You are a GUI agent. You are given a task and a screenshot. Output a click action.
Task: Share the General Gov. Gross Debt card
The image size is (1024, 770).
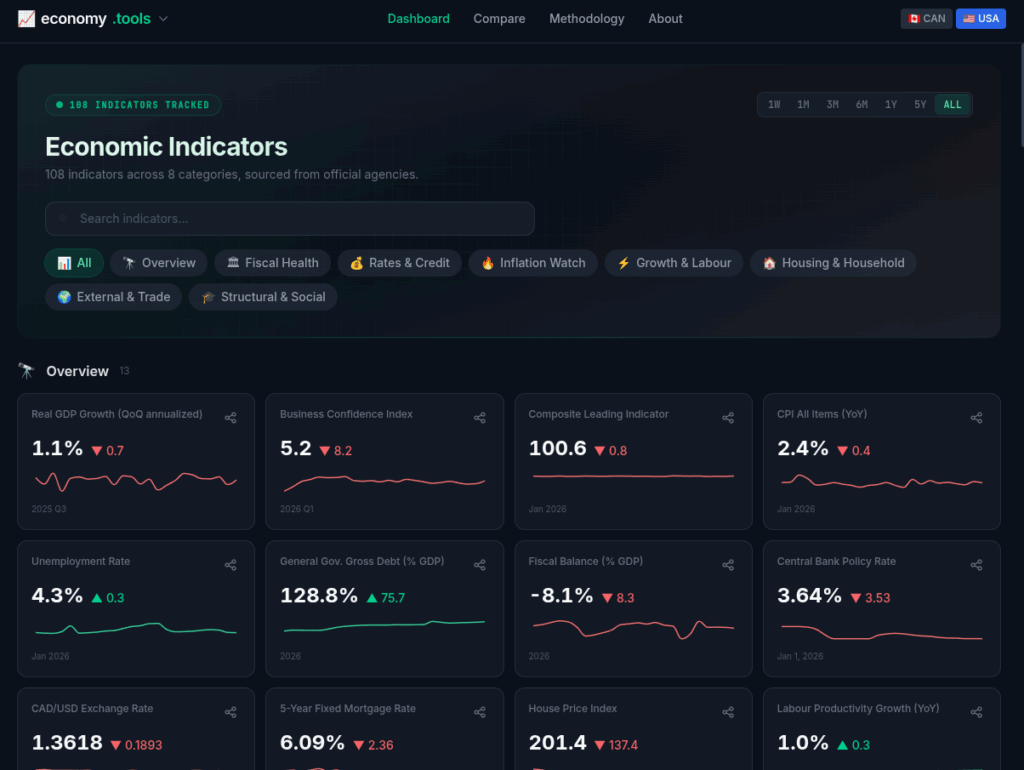coord(479,565)
